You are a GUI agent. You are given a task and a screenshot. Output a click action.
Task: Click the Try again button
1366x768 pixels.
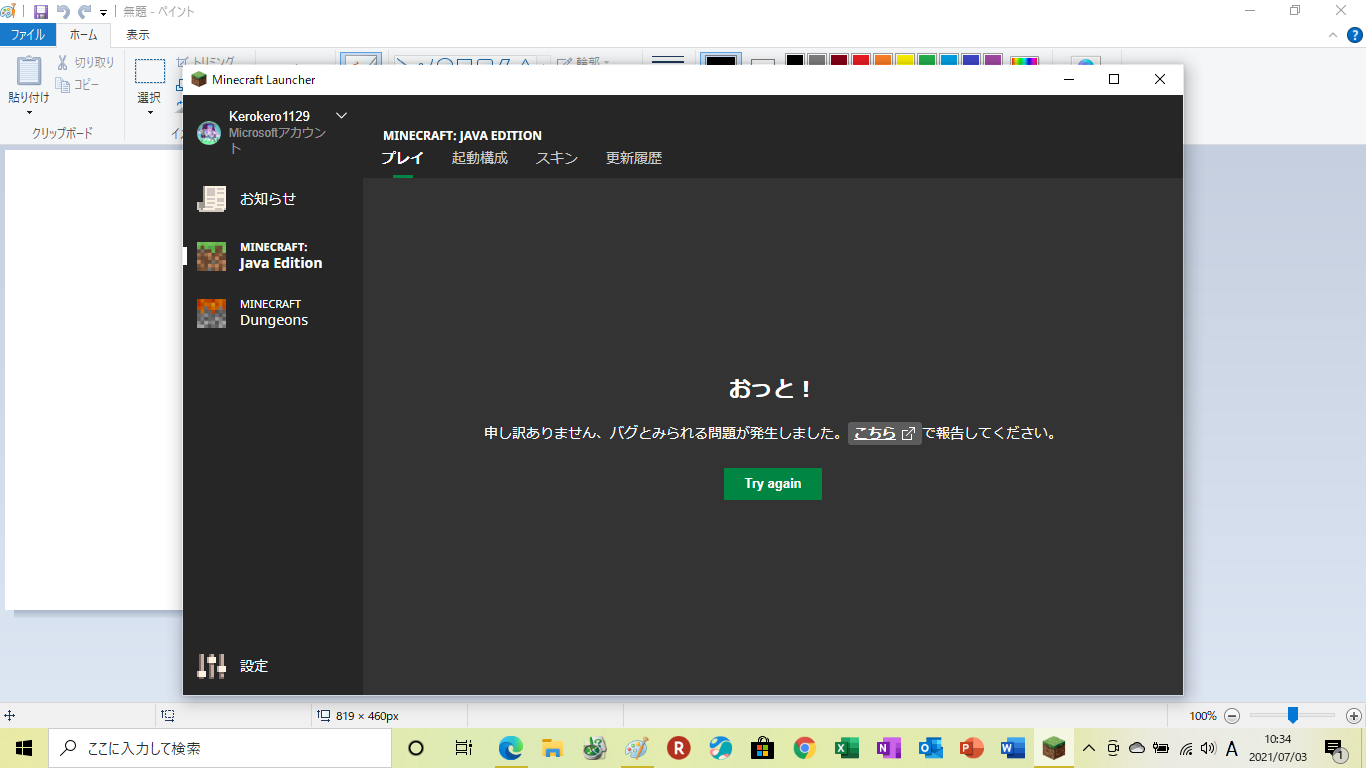(x=772, y=484)
